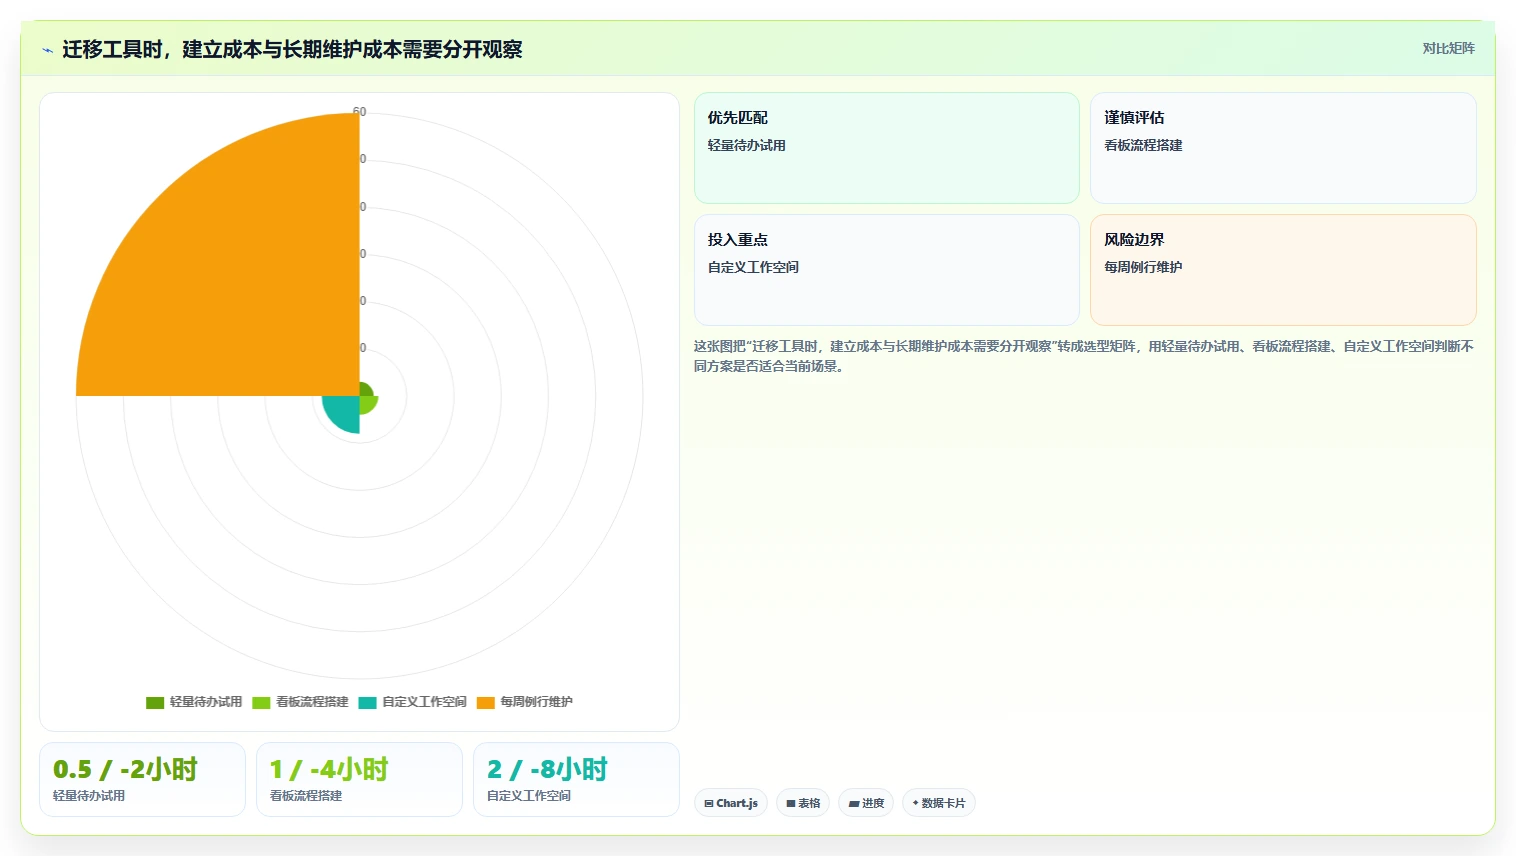Click the 0.5 / -2小时 stat card
1516x856 pixels.
[x=142, y=779]
